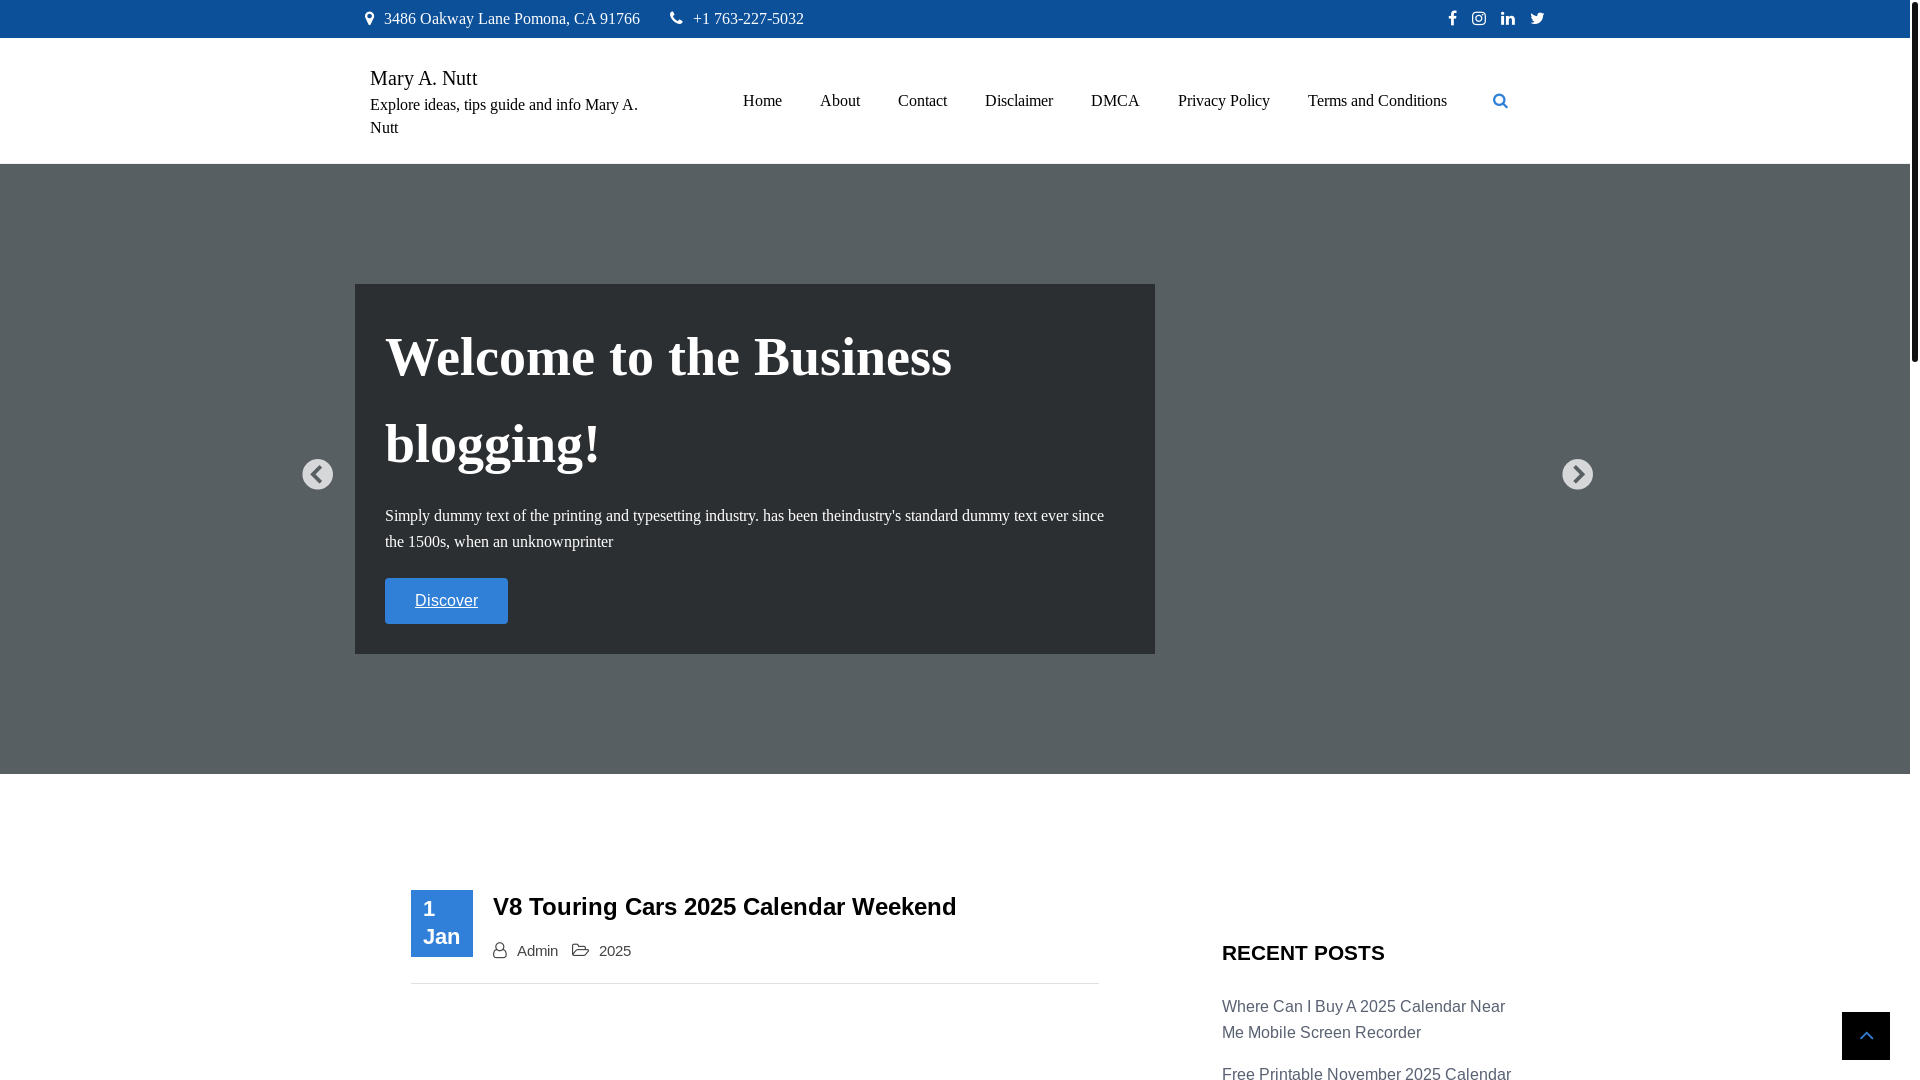Click the back-to-top arrow button
1920x1080 pixels.
pos(1866,1036)
